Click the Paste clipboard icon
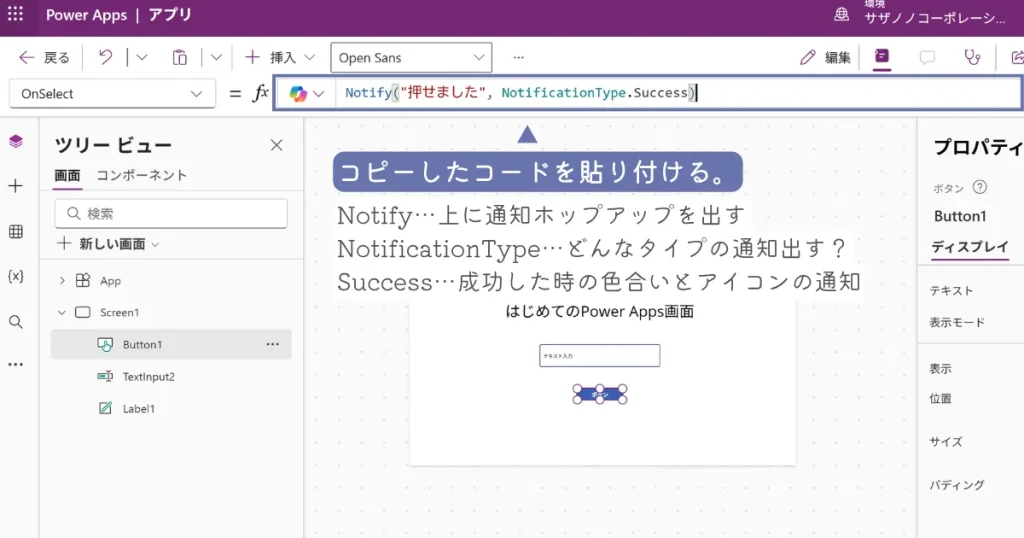This screenshot has width=1024, height=538. click(x=179, y=57)
